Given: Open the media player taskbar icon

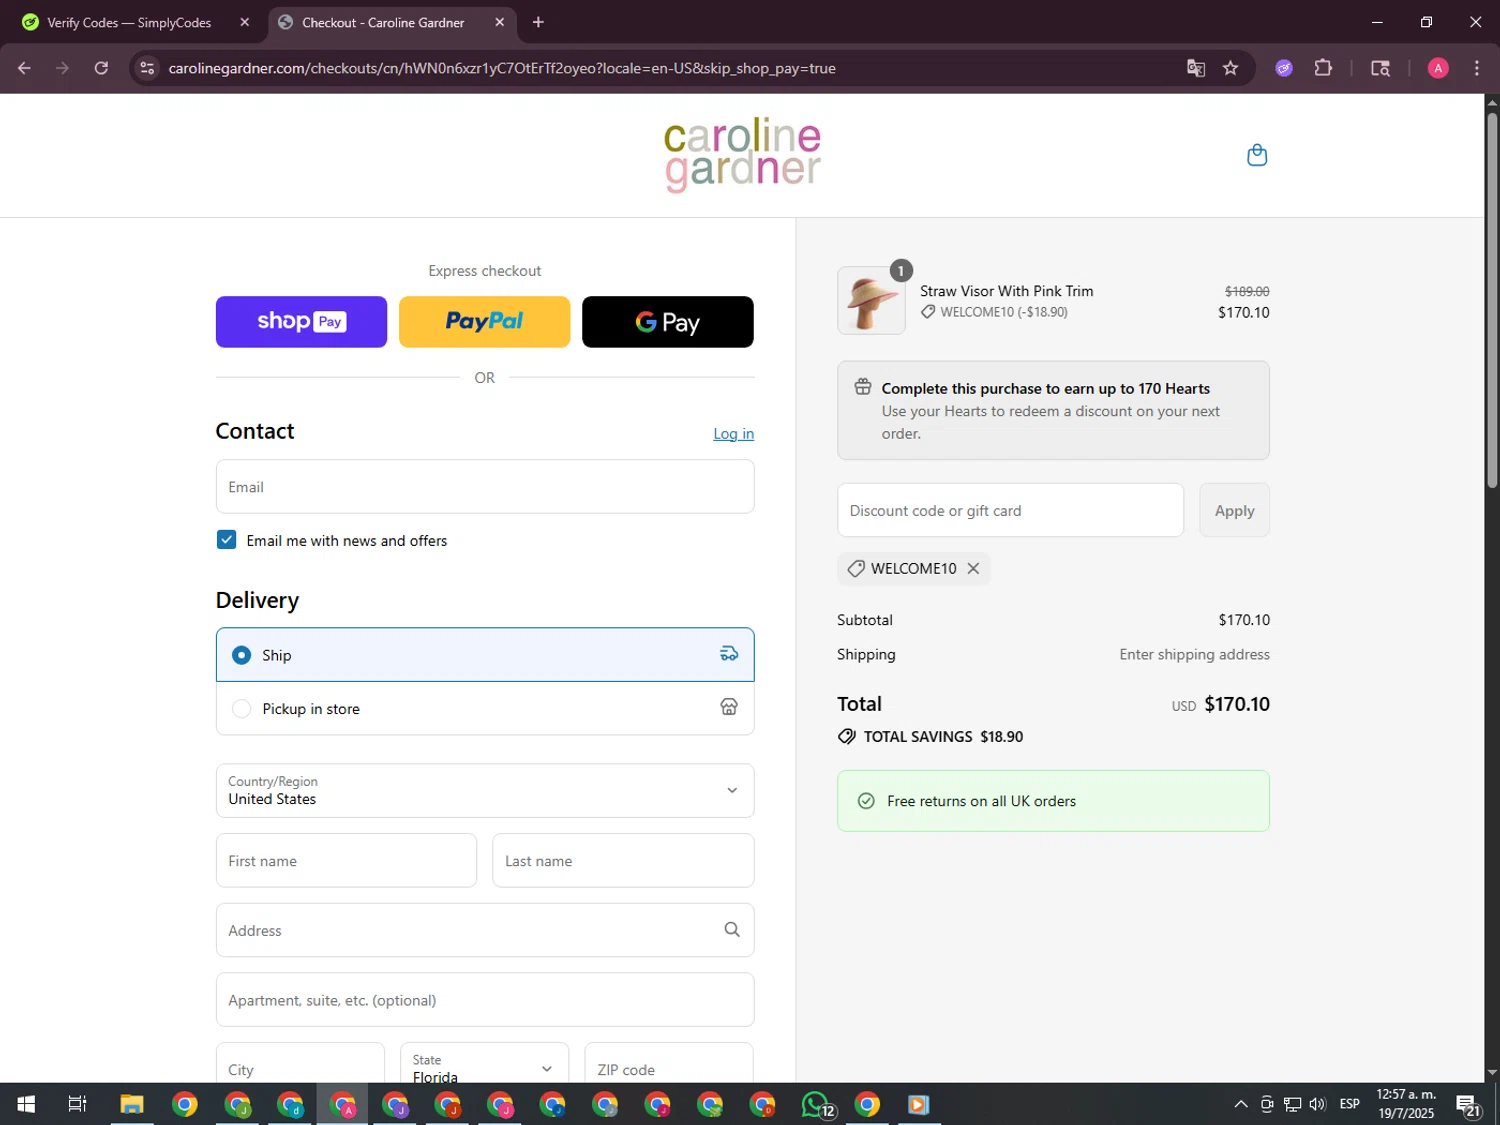Looking at the screenshot, I should pyautogui.click(x=918, y=1104).
